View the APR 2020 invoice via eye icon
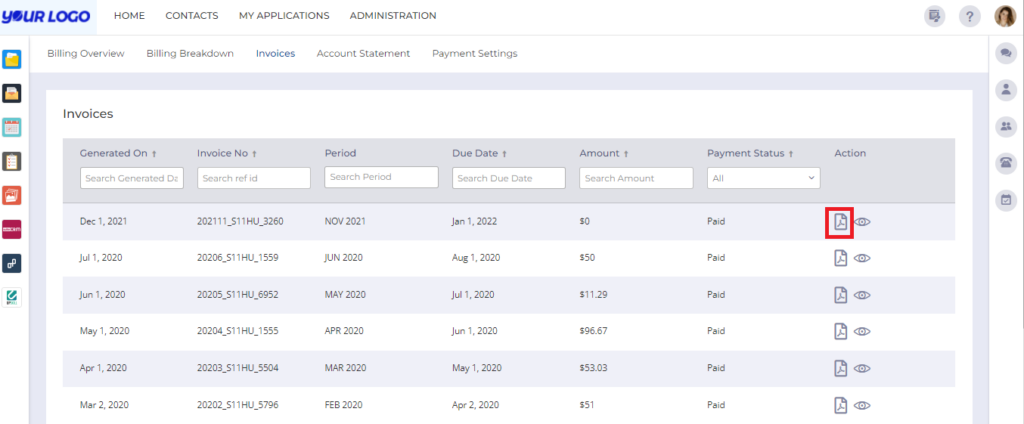Screen dimensions: 1024x424 click(x=862, y=332)
